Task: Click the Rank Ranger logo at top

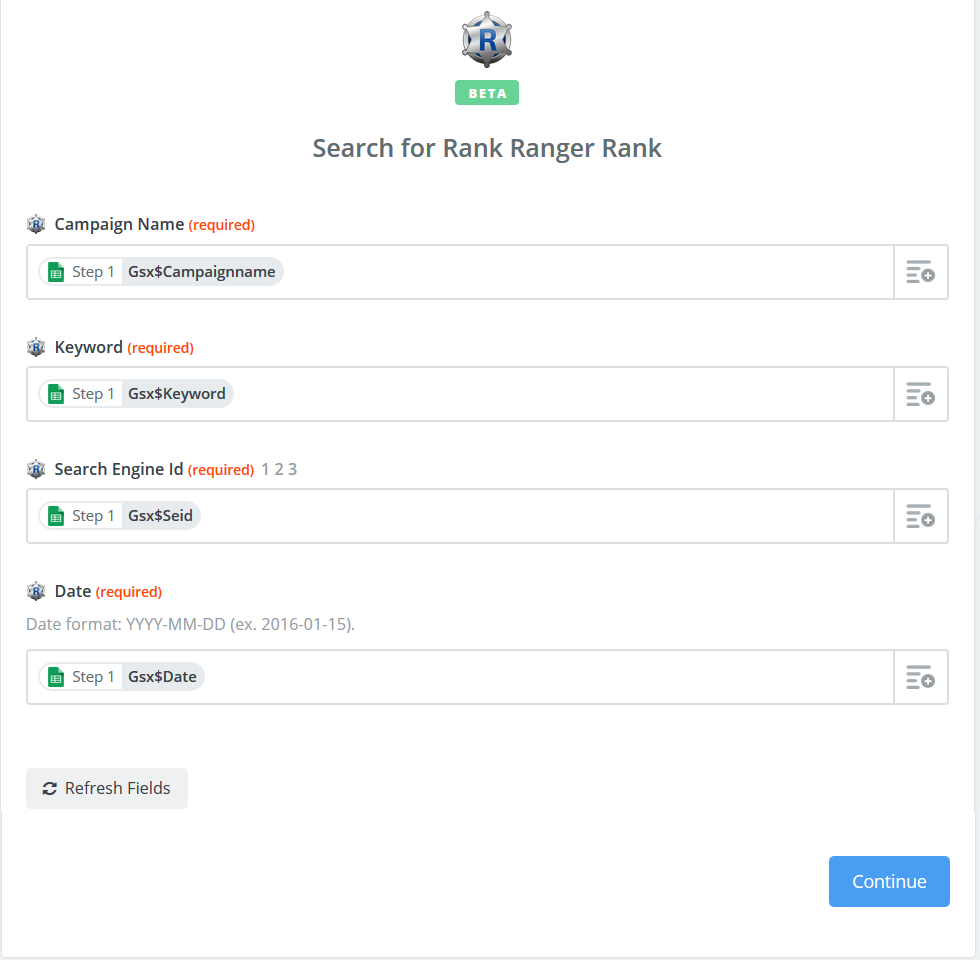Action: 487,40
